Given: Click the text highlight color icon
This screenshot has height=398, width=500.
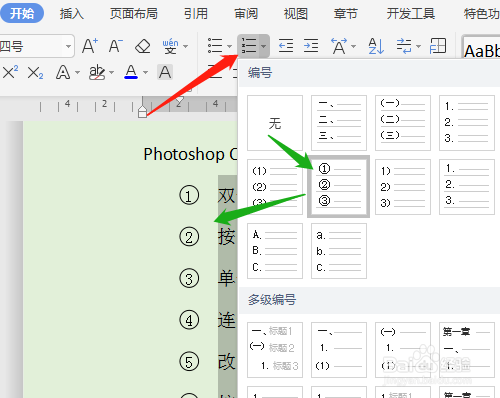Looking at the screenshot, I should pyautogui.click(x=97, y=72).
